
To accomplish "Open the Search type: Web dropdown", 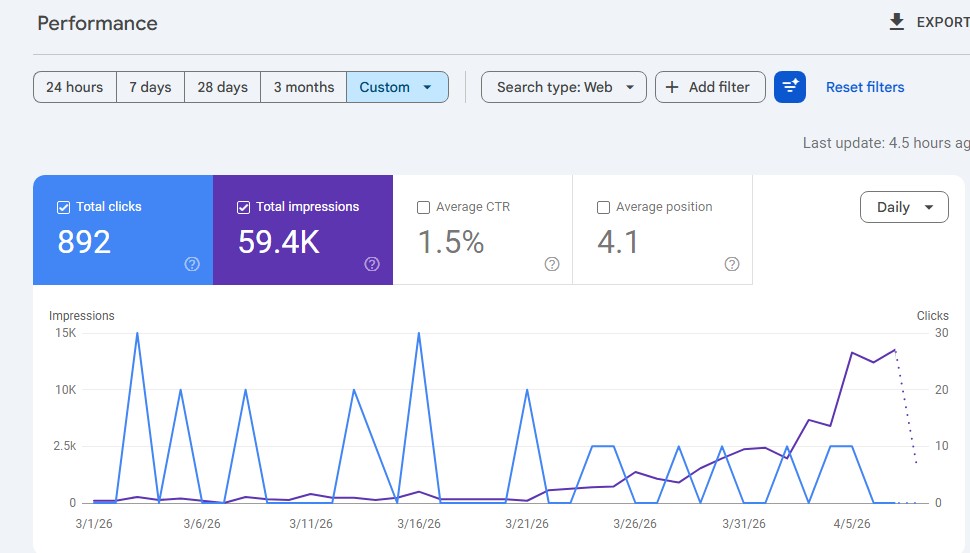I will point(564,87).
